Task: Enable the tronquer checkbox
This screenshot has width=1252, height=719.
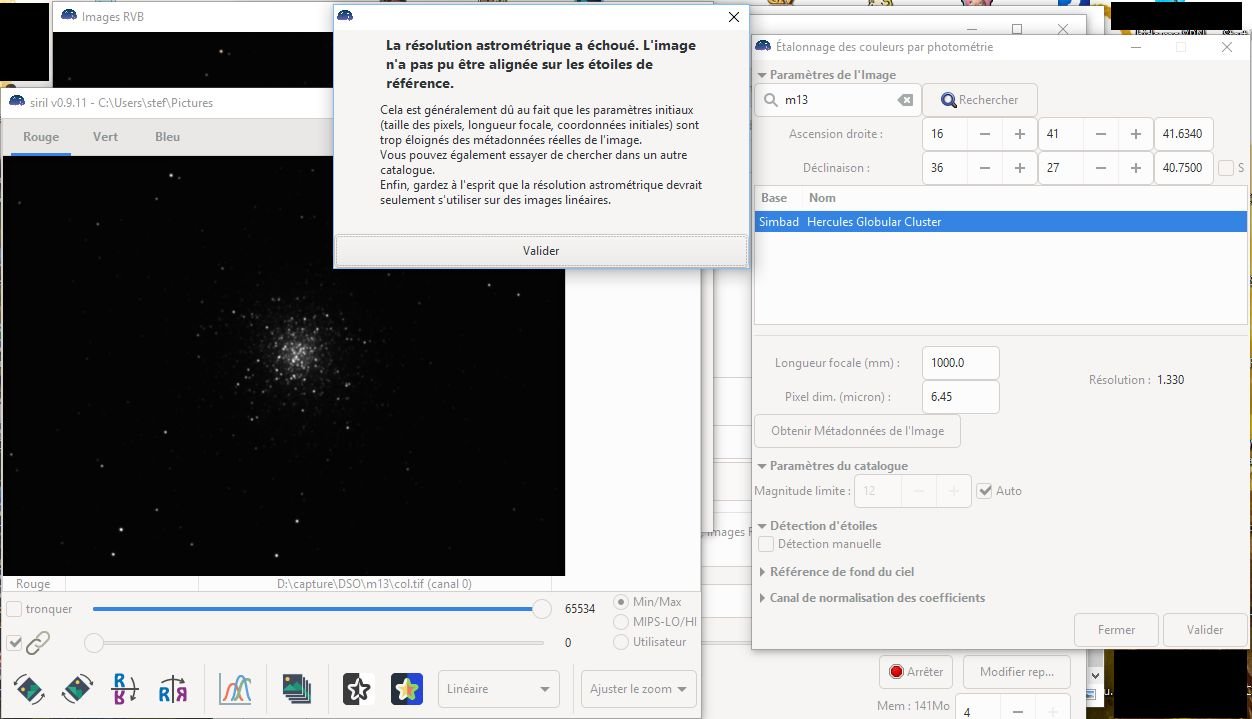Action: click(x=14, y=609)
